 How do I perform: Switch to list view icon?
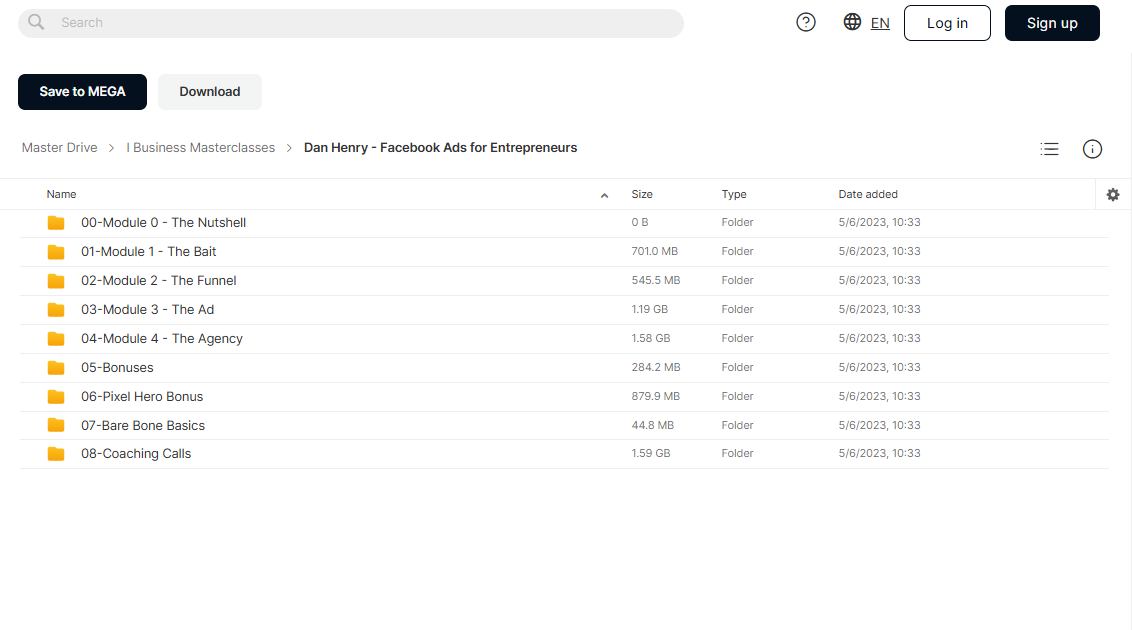click(x=1049, y=149)
